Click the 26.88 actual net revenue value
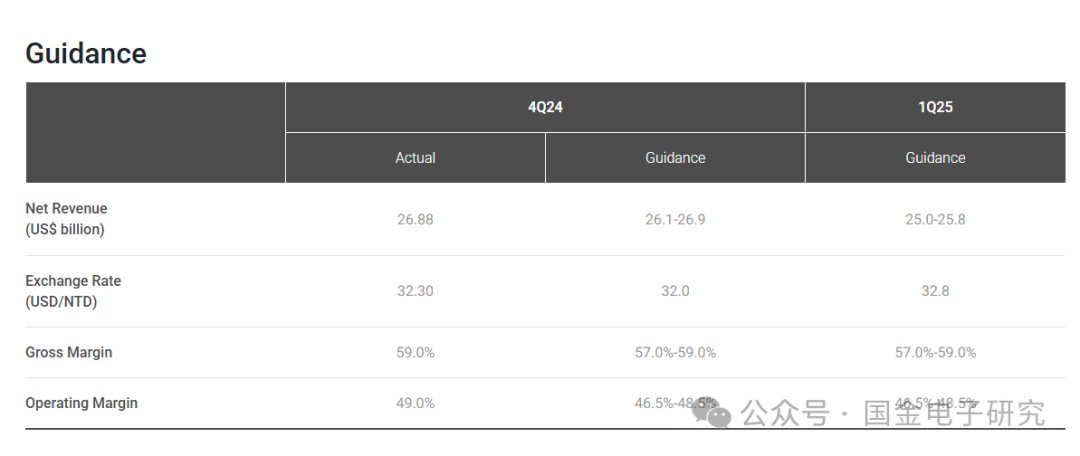The width and height of the screenshot is (1080, 456). (x=415, y=220)
